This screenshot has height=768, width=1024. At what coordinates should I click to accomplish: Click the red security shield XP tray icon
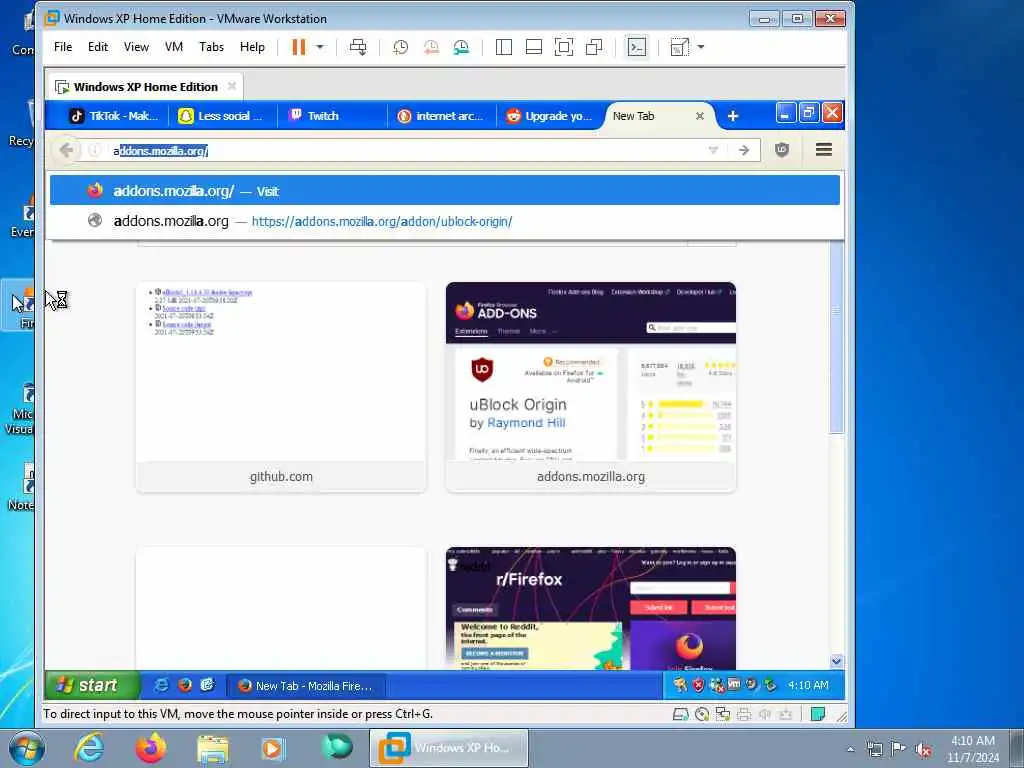tap(698, 685)
